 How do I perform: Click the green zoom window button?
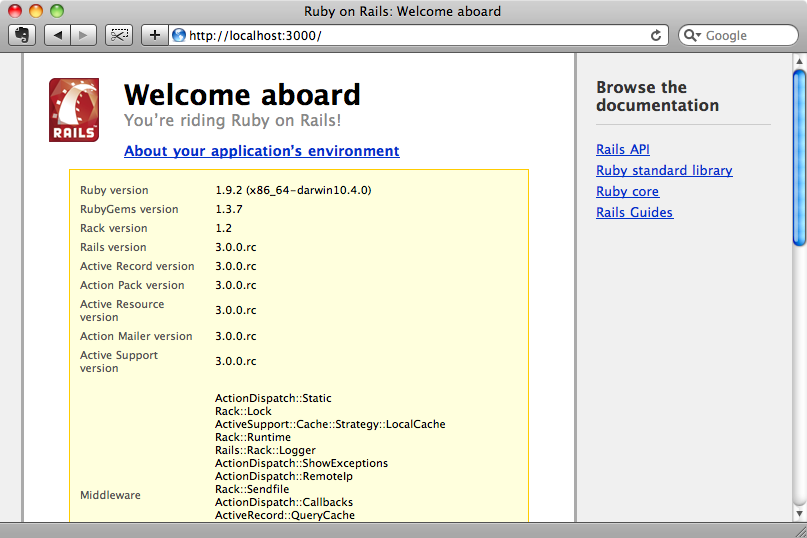[57, 11]
